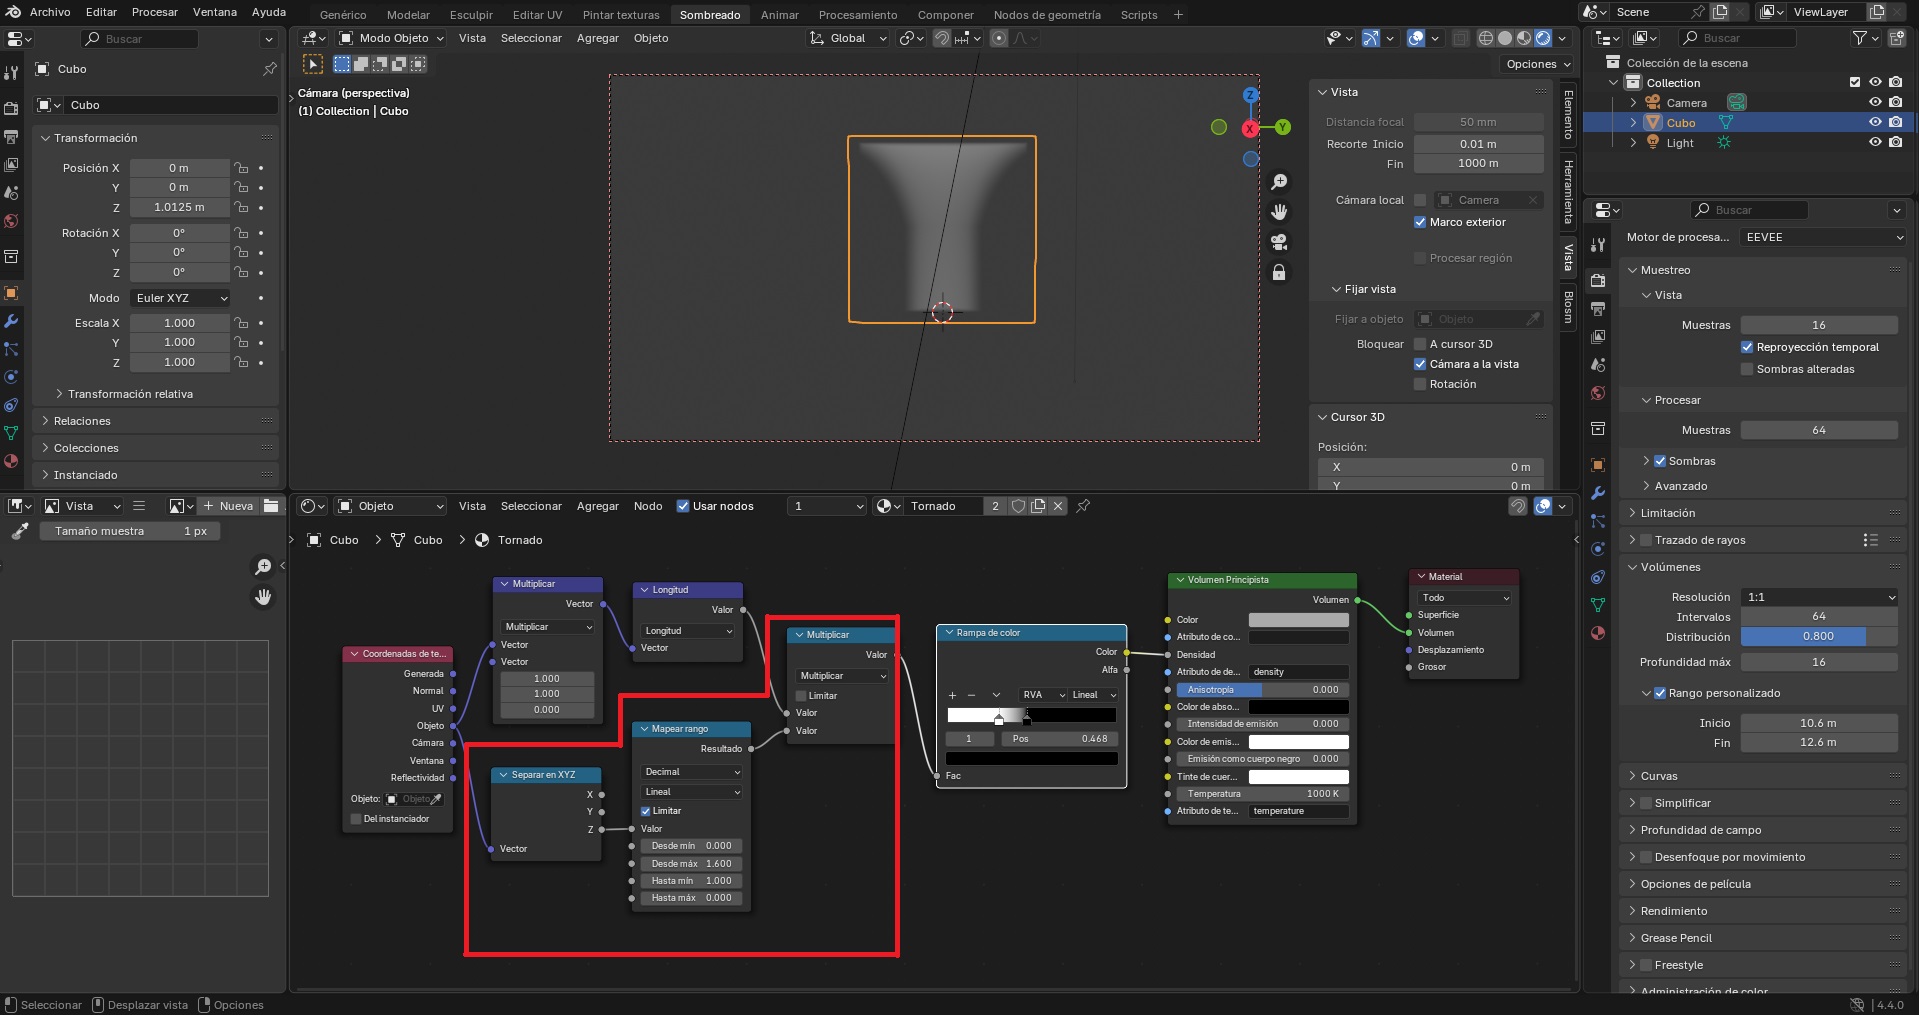This screenshot has height=1015, width=1920.
Task: Open image folder icon next to Nueva
Action: (x=271, y=506)
